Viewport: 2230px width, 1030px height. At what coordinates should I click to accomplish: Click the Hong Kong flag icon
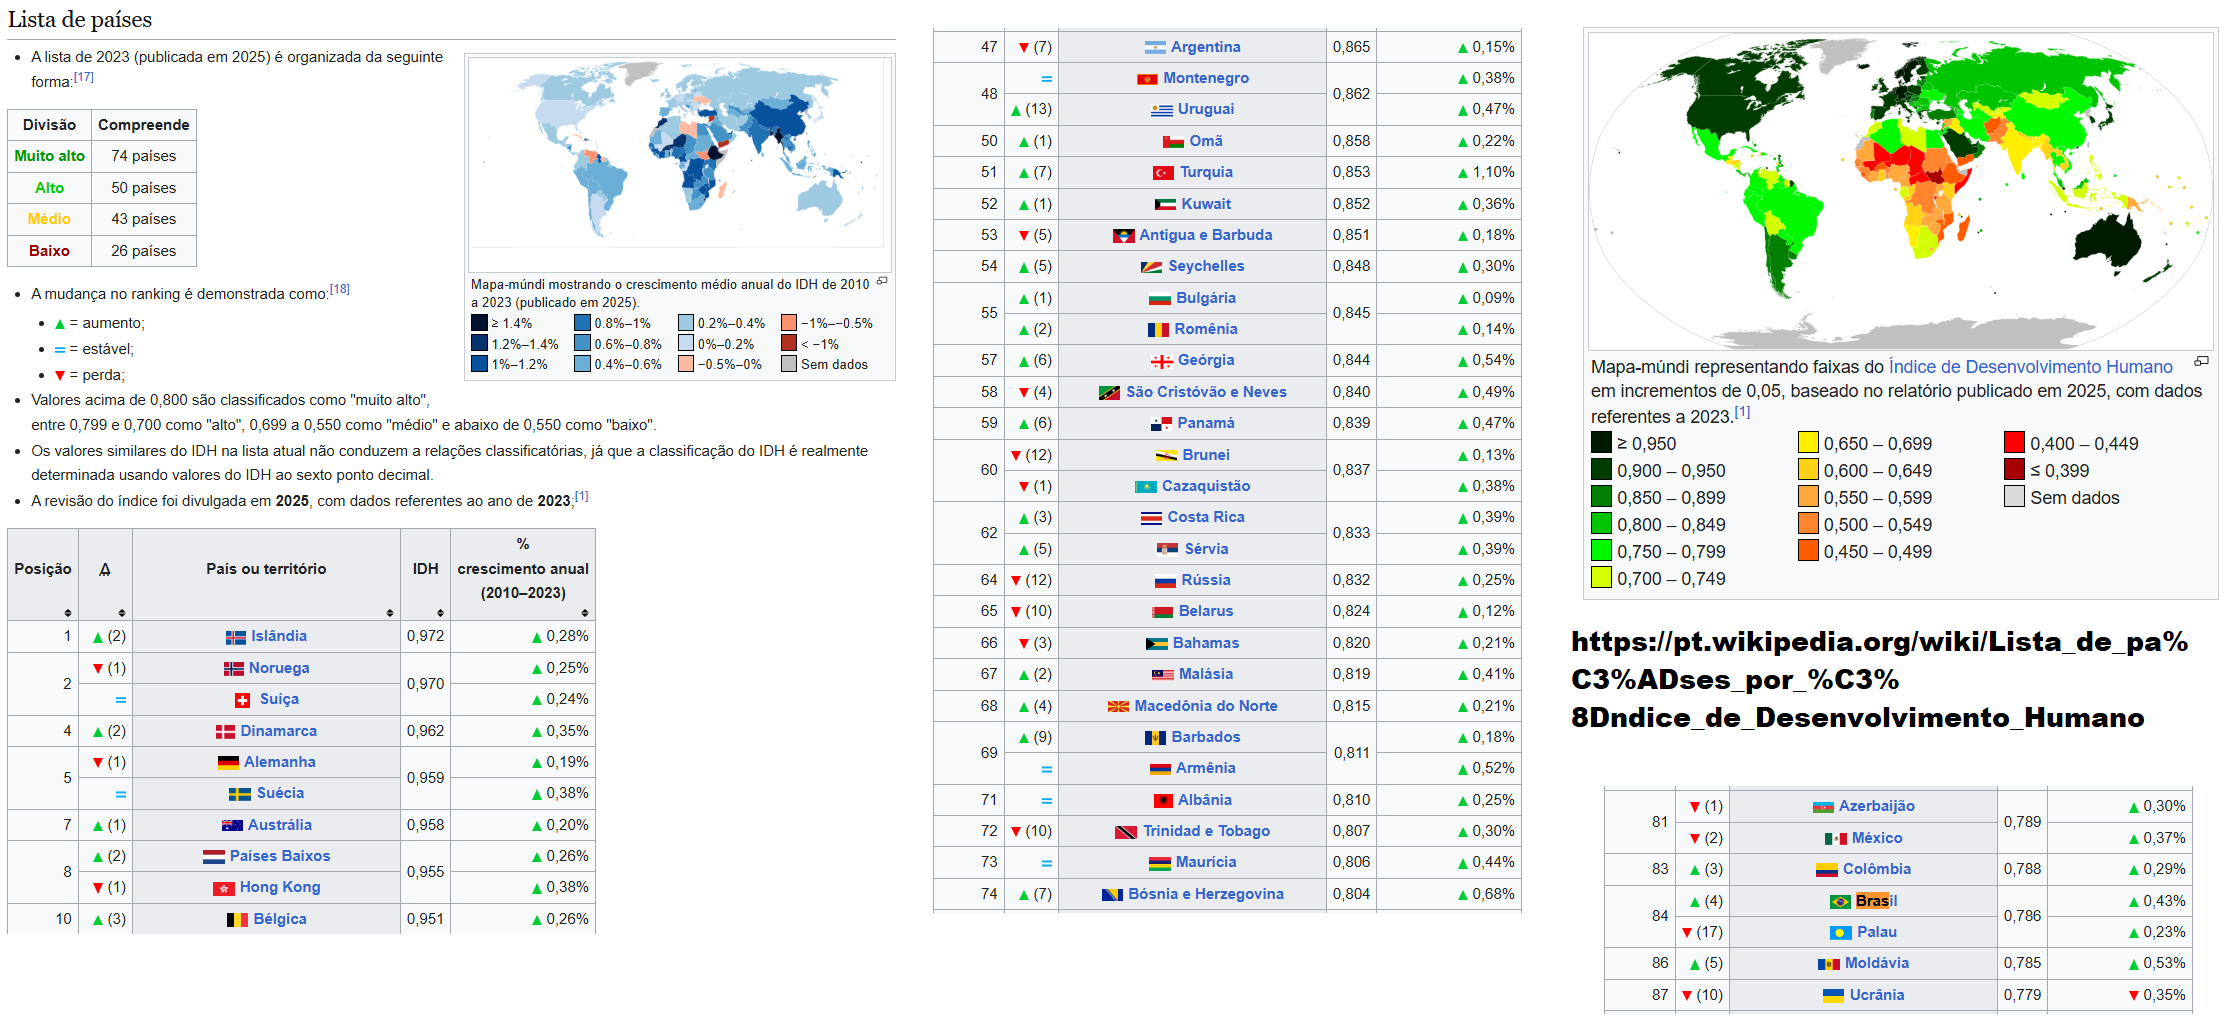point(224,888)
